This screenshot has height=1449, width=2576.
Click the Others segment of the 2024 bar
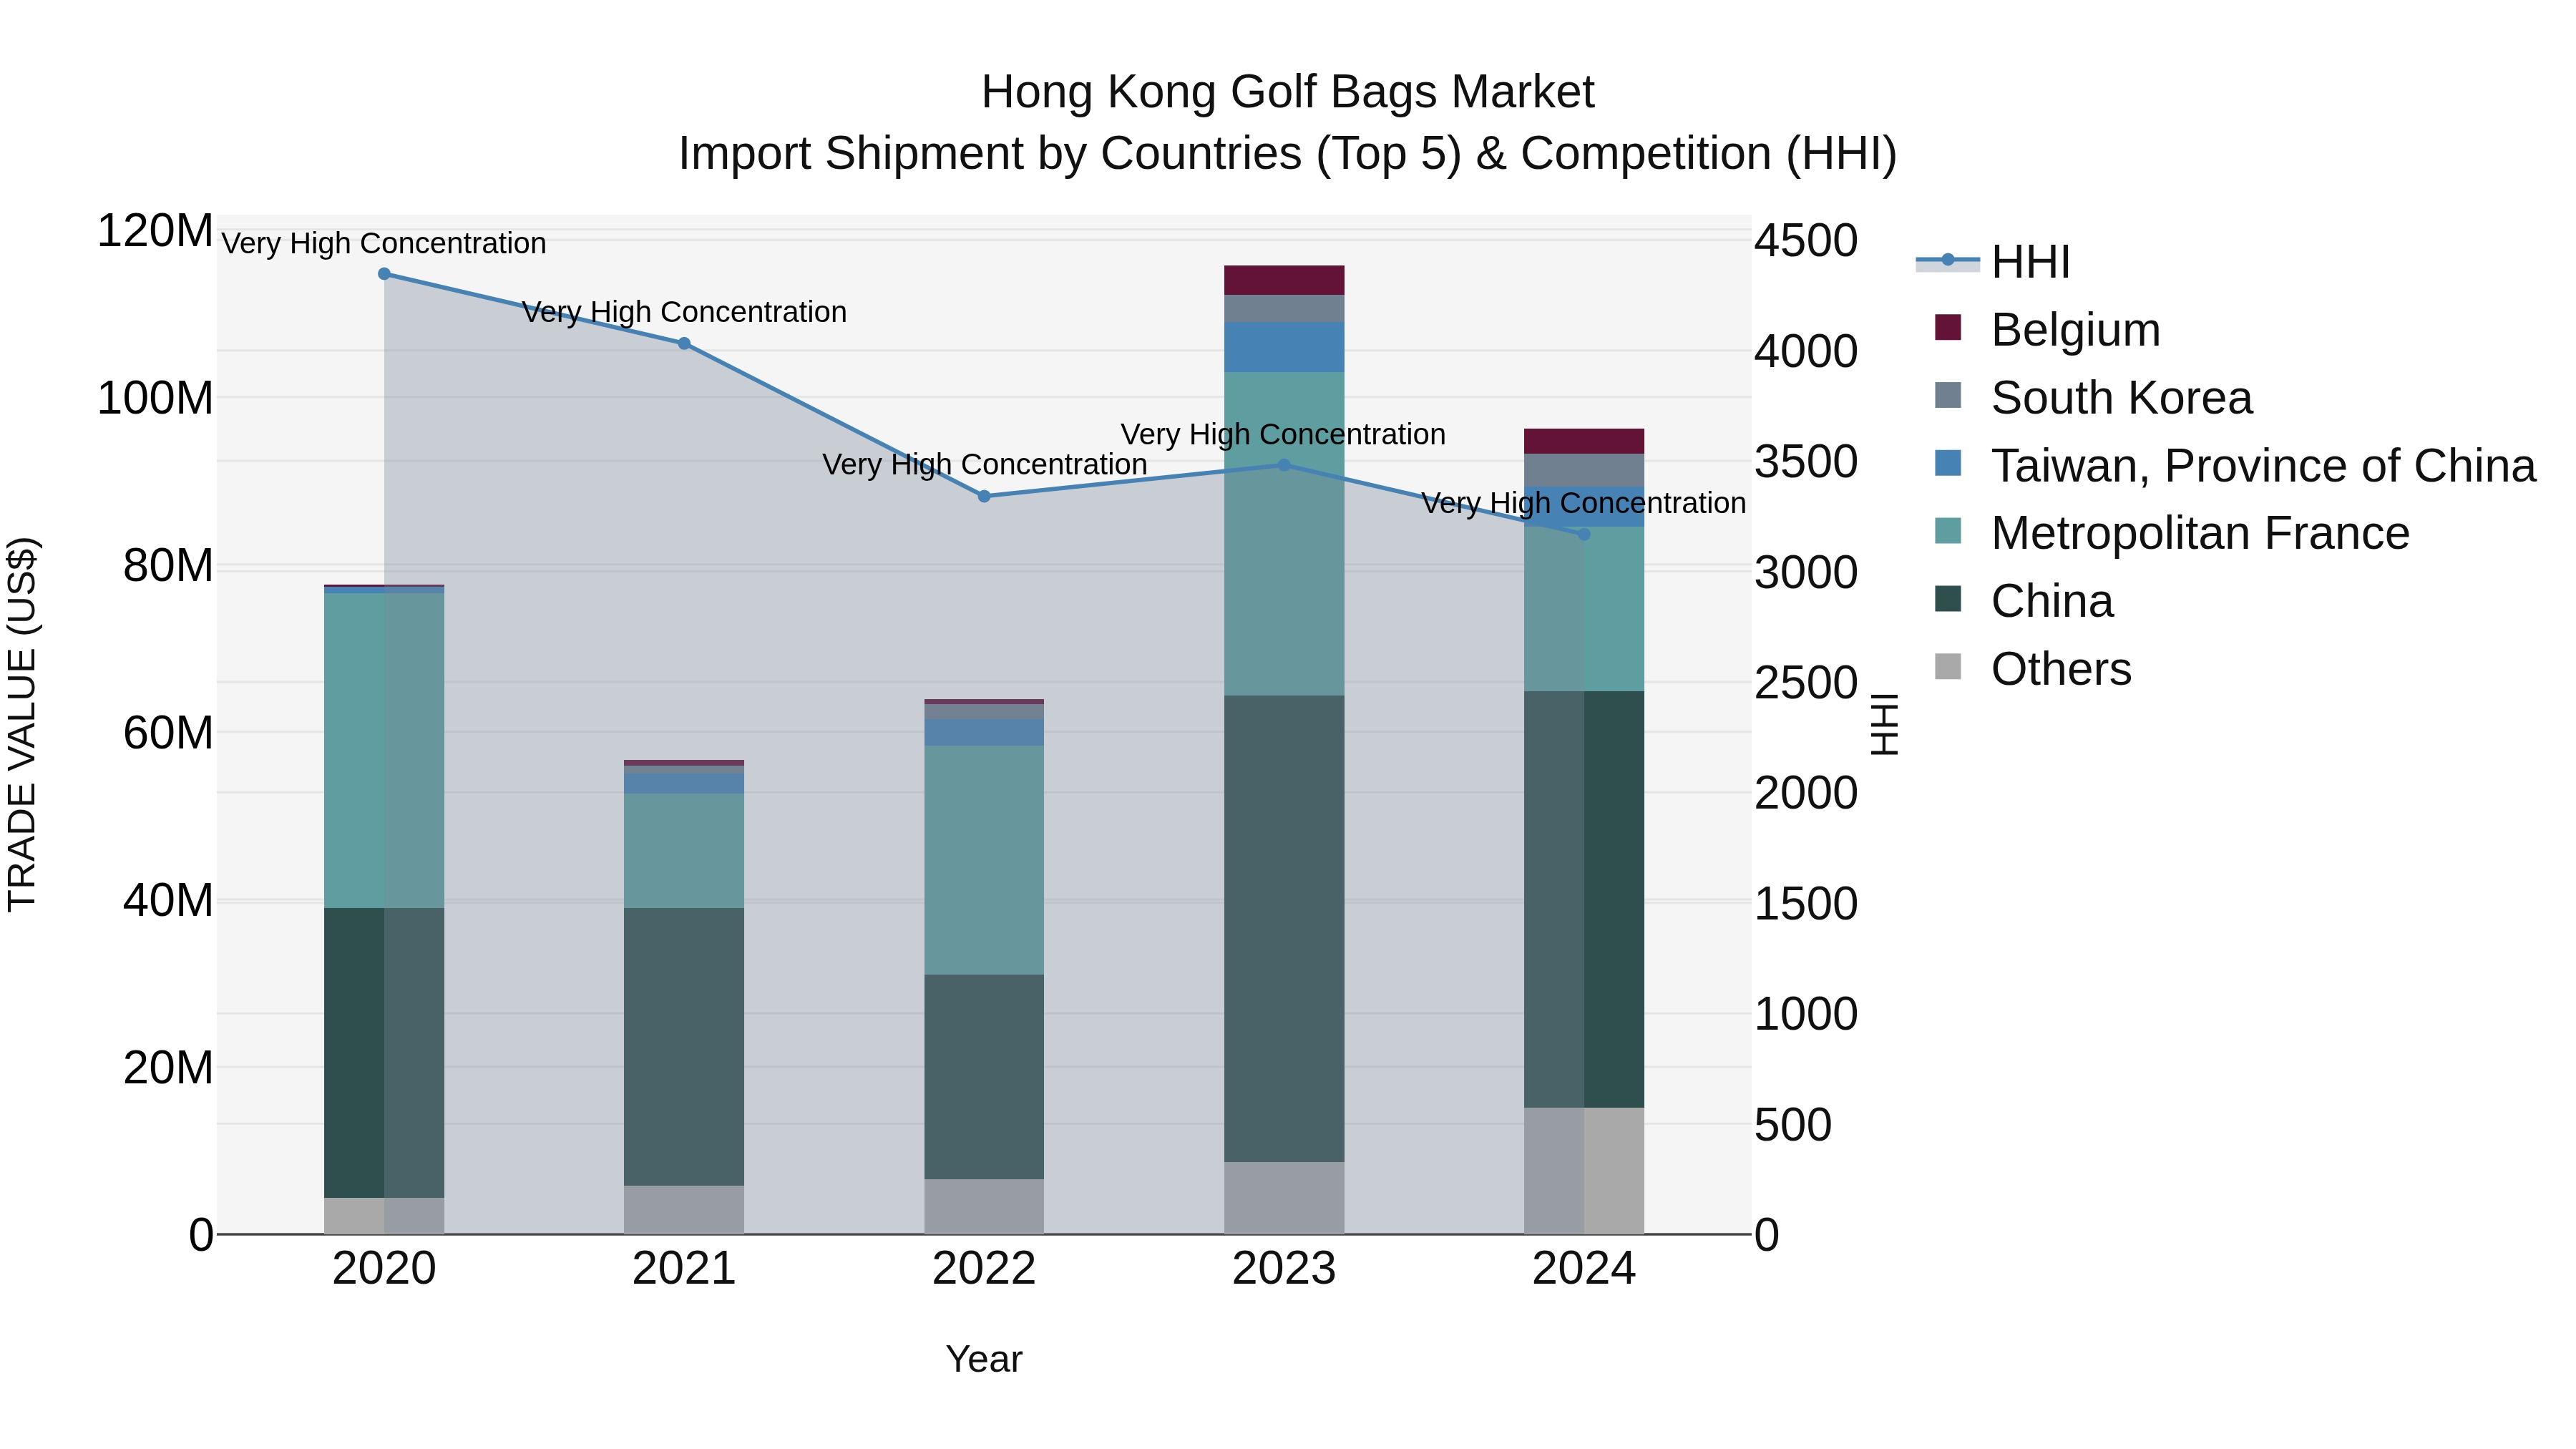tap(1584, 1171)
